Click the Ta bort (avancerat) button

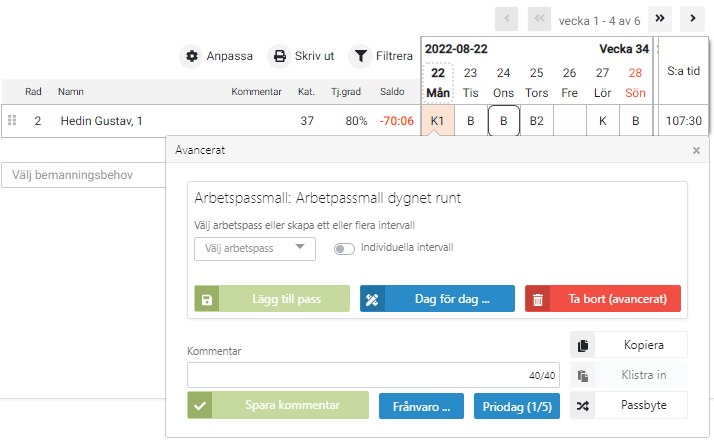tap(603, 299)
